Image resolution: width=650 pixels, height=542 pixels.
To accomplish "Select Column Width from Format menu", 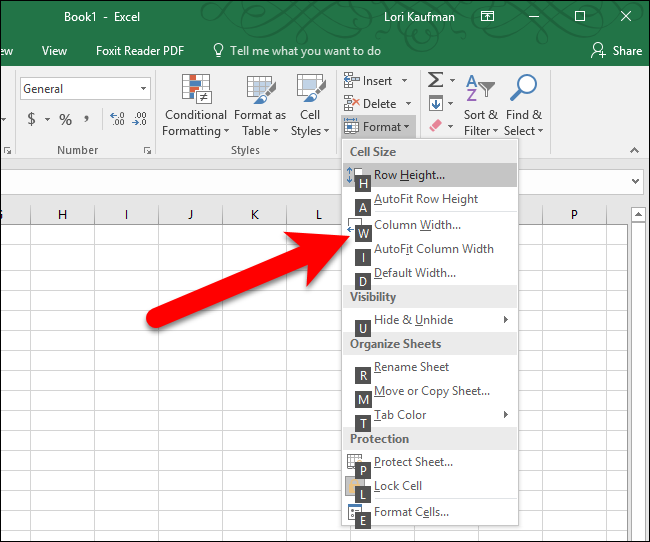I will [x=417, y=225].
